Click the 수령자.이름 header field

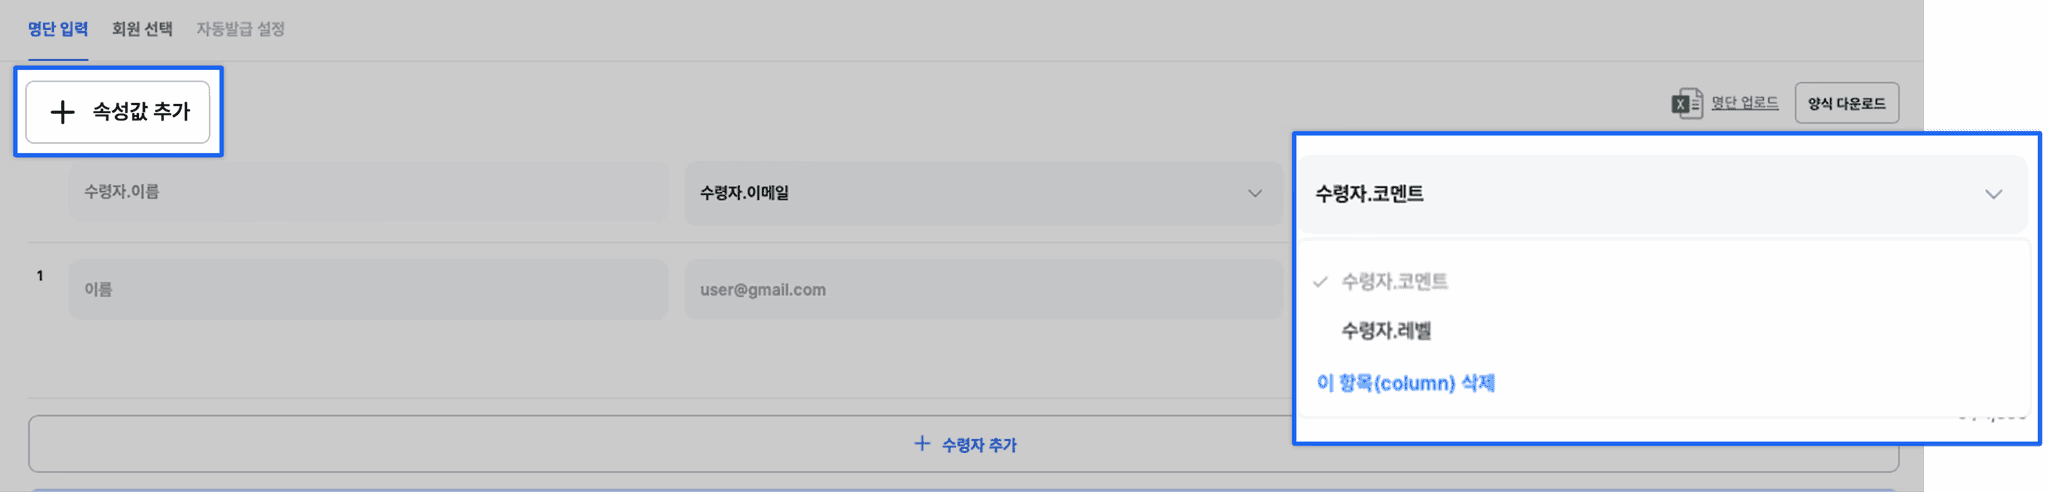(x=368, y=192)
